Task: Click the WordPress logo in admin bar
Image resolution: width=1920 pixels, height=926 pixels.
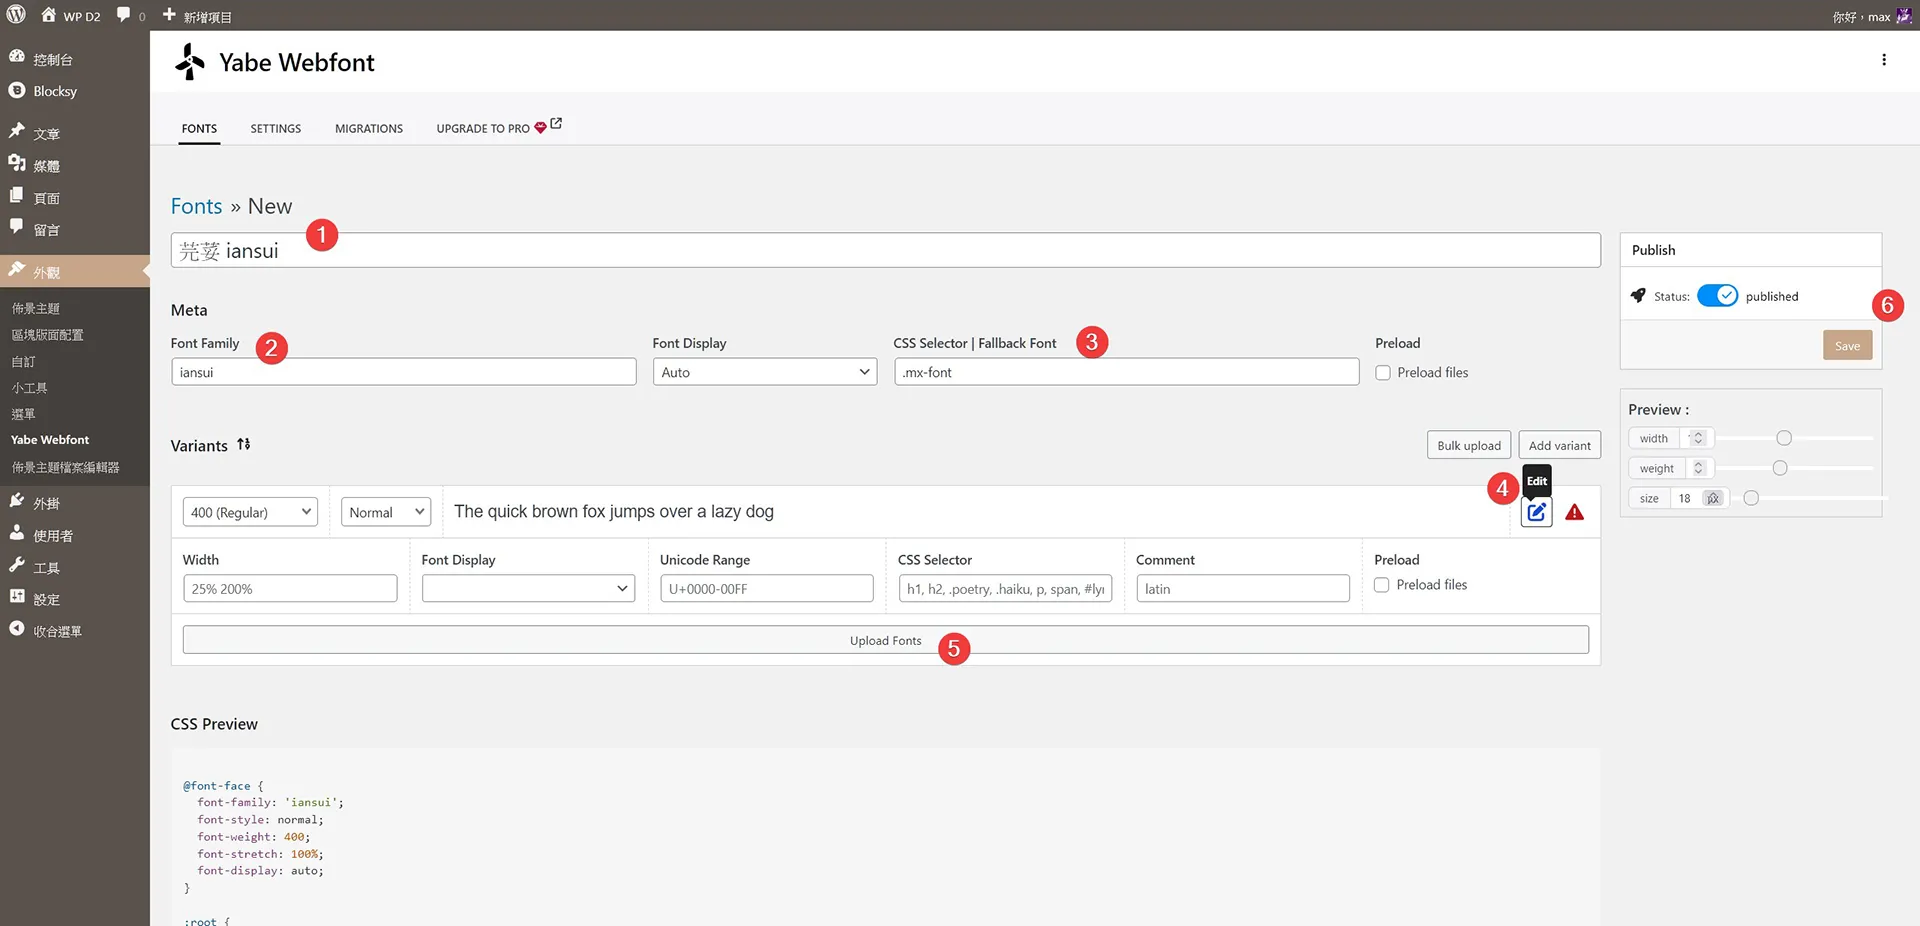Action: [x=16, y=14]
